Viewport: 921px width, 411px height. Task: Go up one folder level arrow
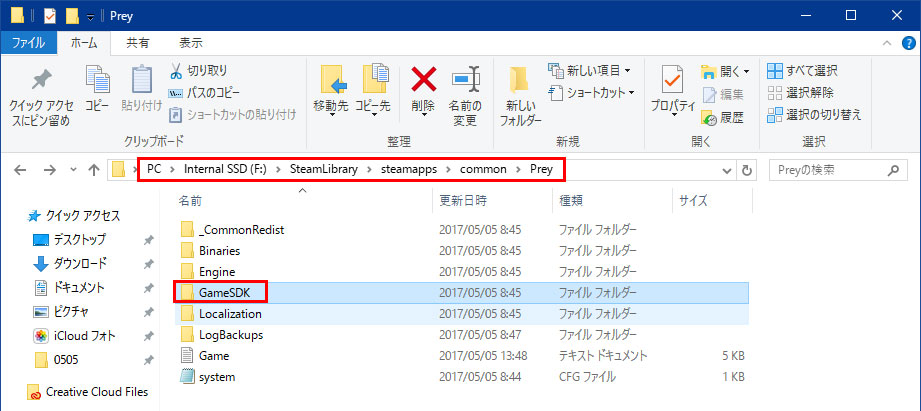(93, 170)
